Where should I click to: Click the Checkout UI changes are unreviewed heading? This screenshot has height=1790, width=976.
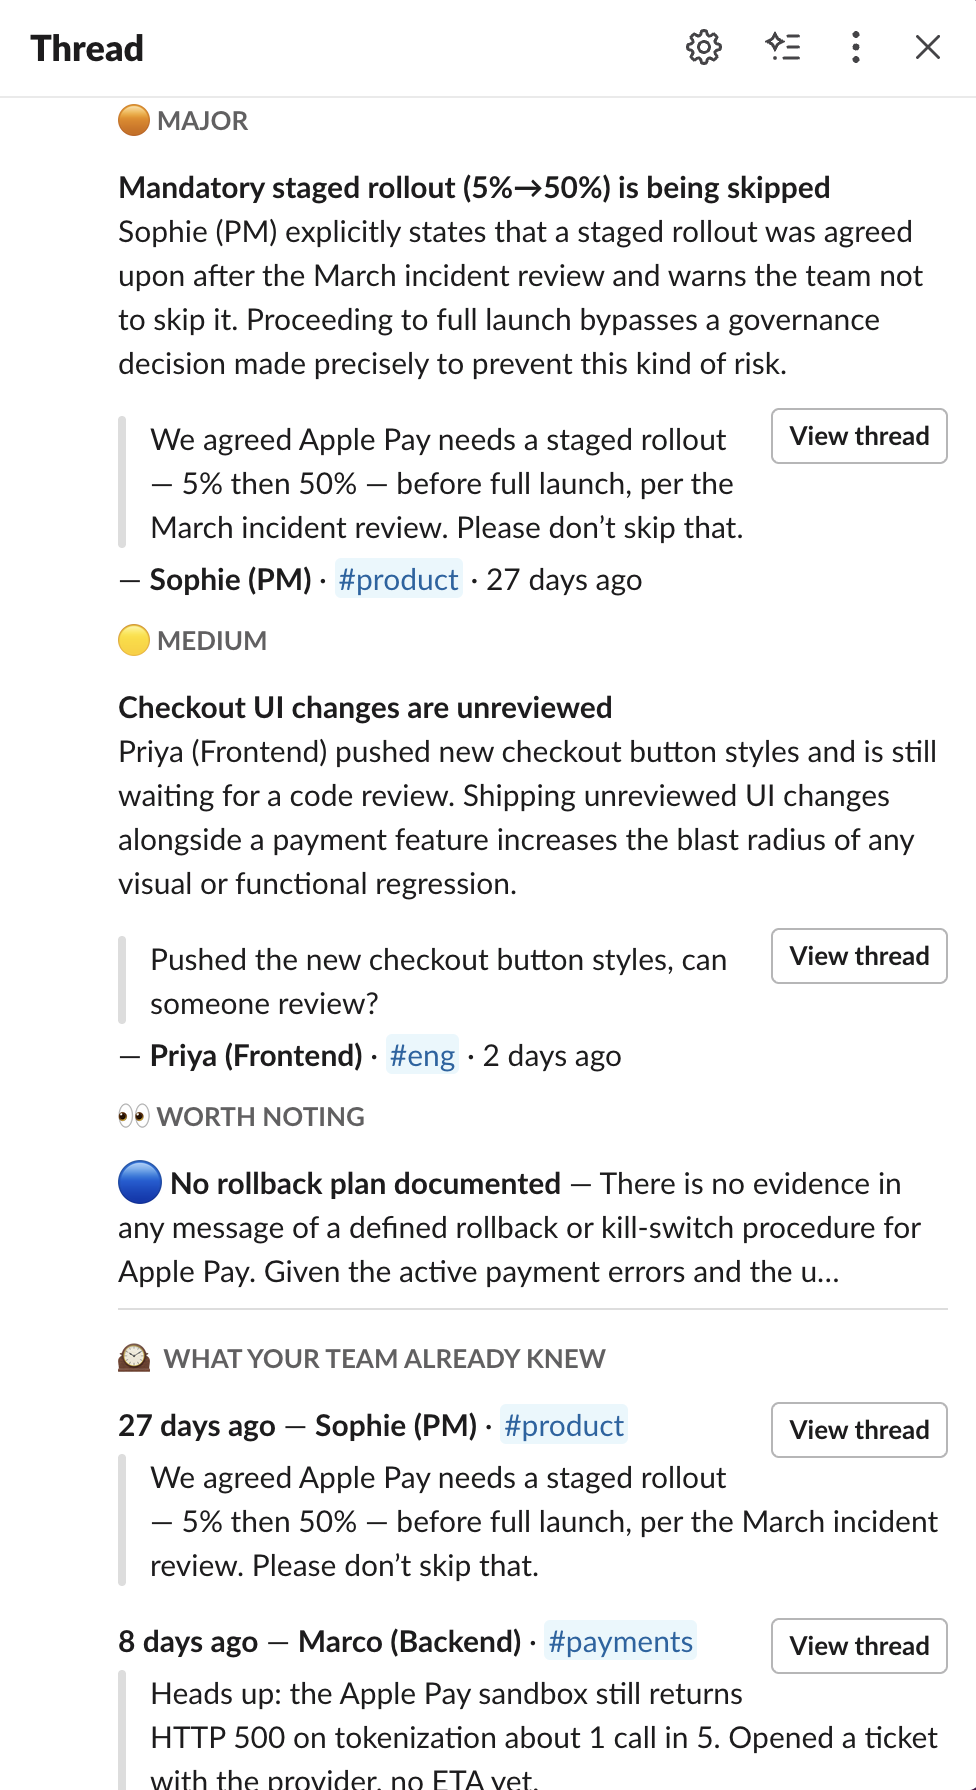365,708
